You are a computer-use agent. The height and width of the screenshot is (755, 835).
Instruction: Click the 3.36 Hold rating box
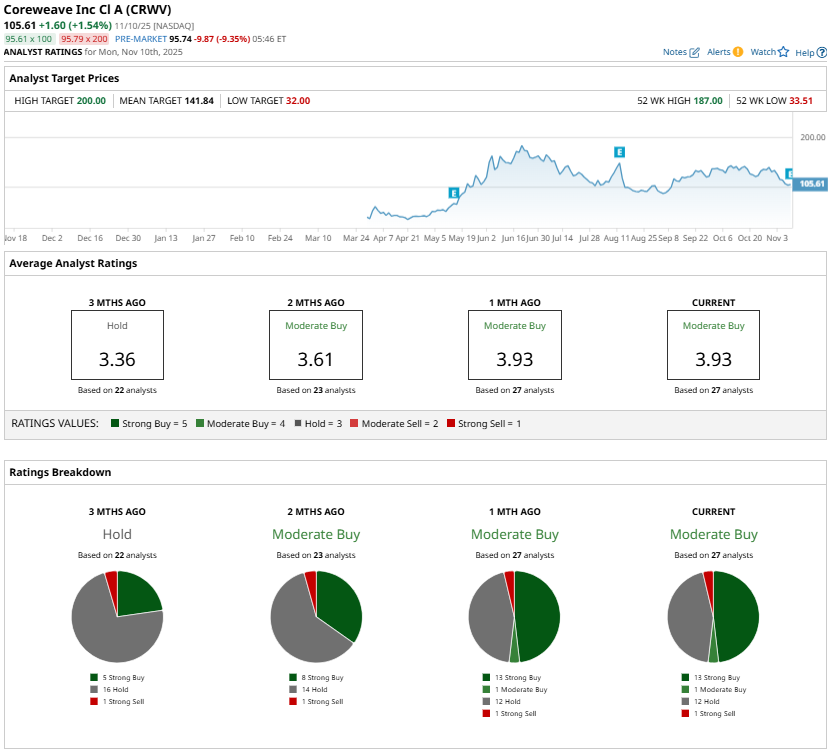[117, 345]
